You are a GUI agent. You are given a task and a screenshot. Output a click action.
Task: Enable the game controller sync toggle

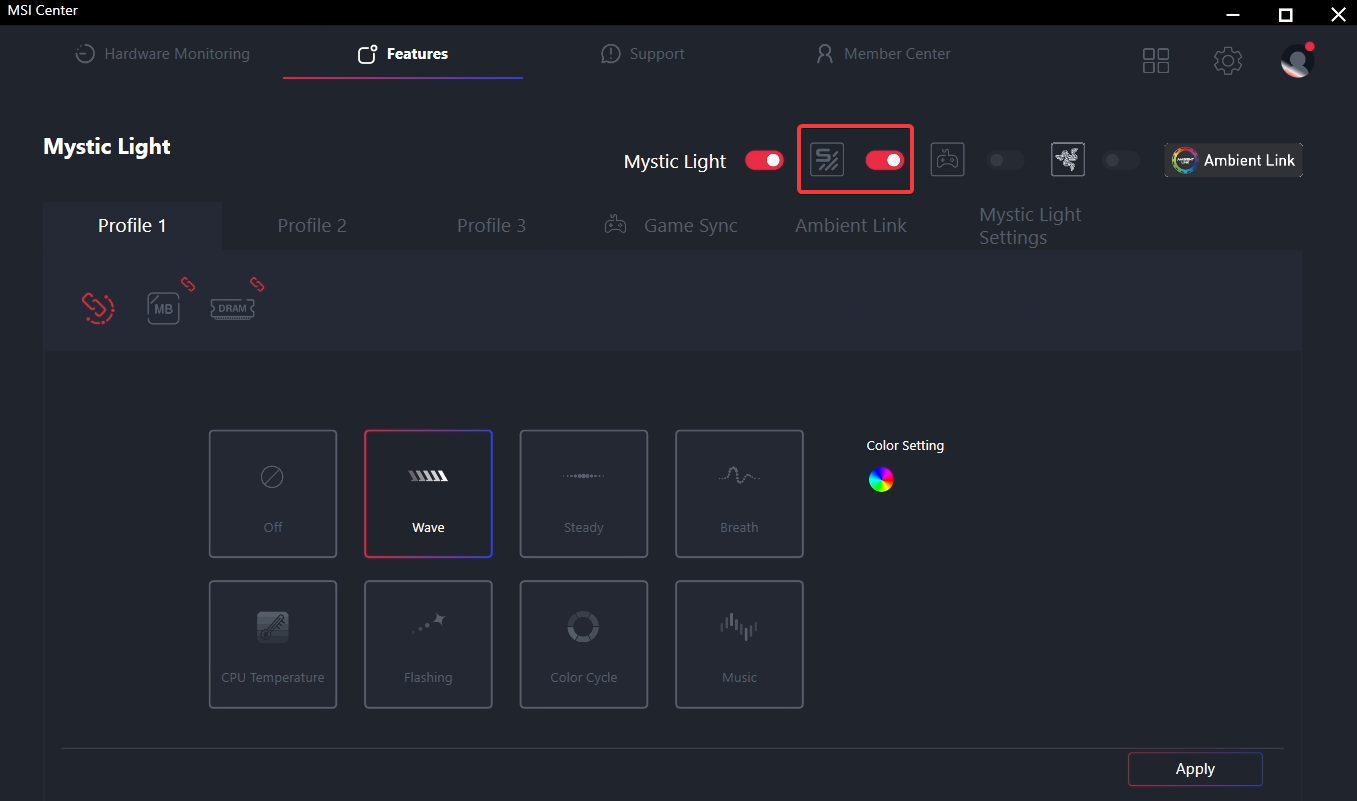click(x=1005, y=161)
